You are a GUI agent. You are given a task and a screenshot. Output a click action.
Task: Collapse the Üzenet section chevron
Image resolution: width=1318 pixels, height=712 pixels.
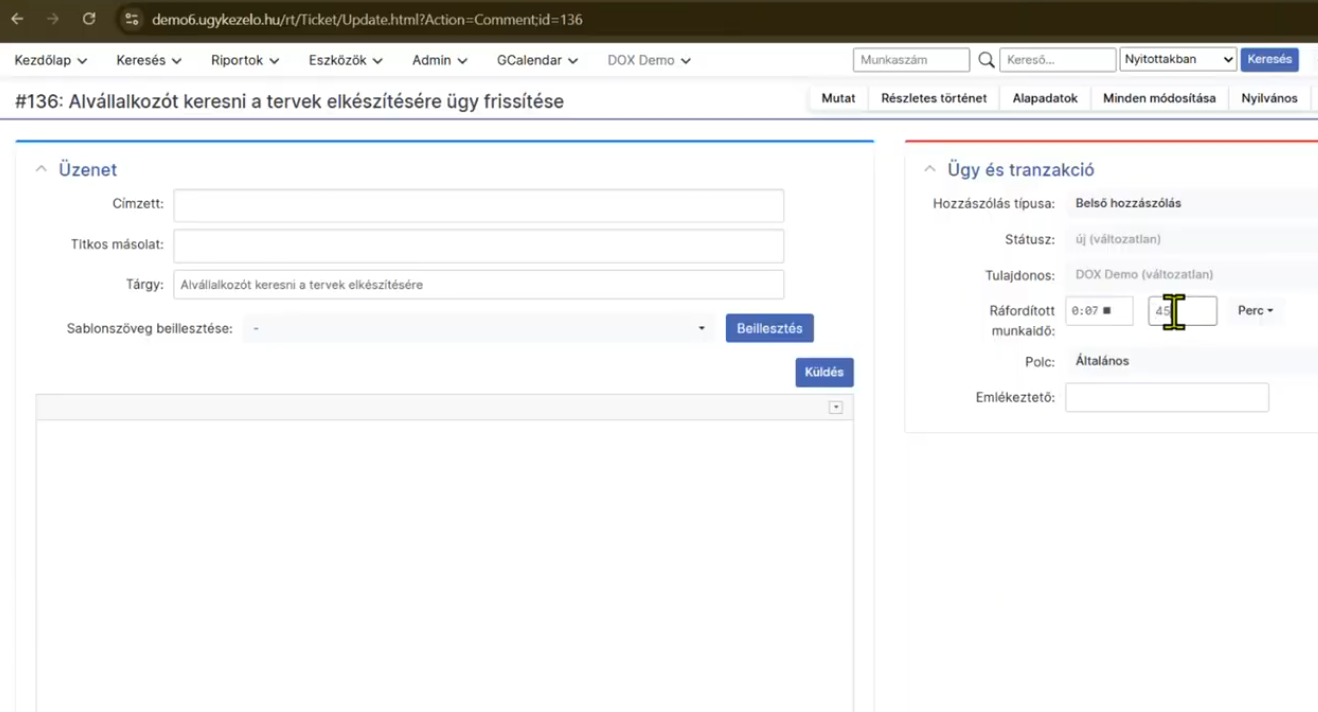(x=41, y=170)
